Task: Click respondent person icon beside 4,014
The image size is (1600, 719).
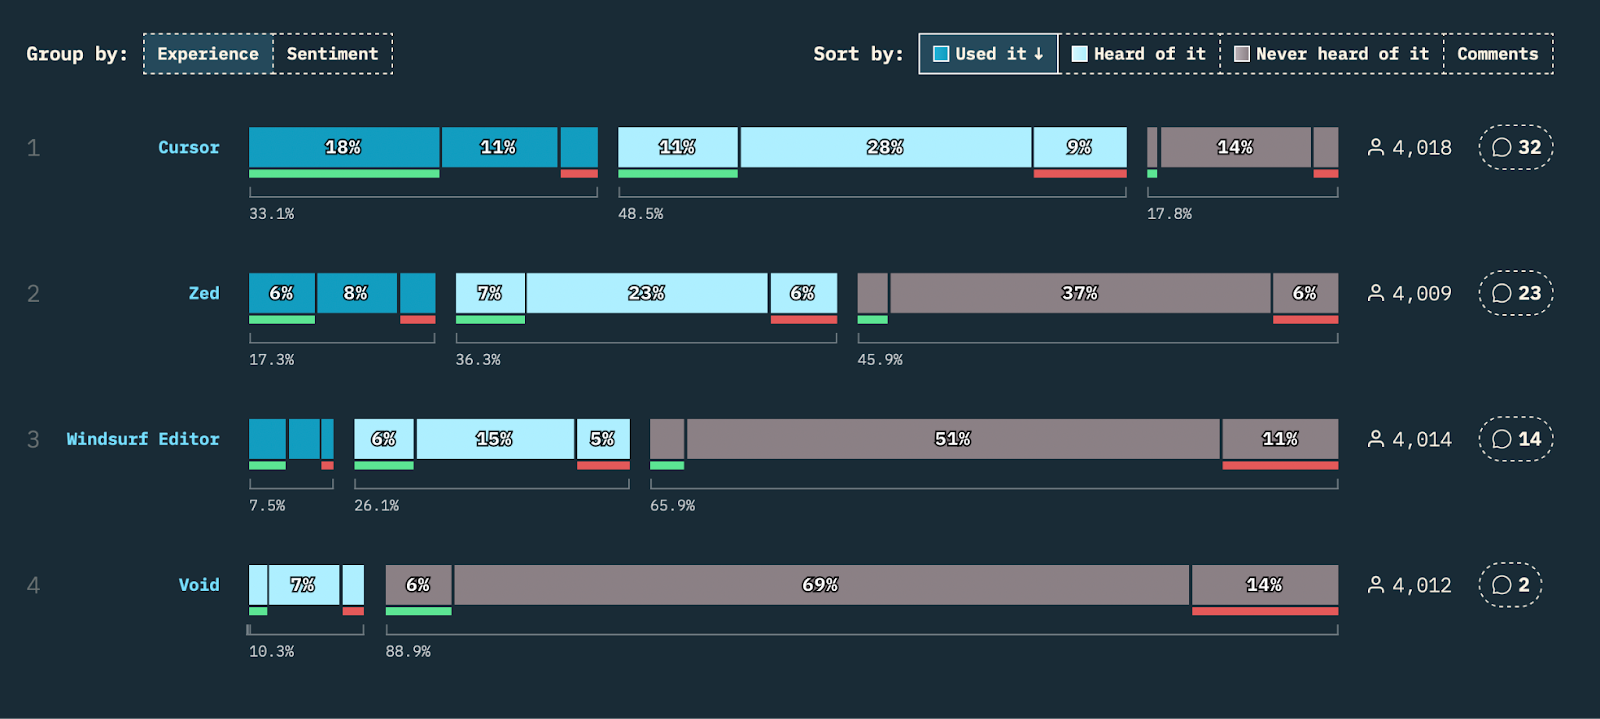Action: pos(1376,439)
